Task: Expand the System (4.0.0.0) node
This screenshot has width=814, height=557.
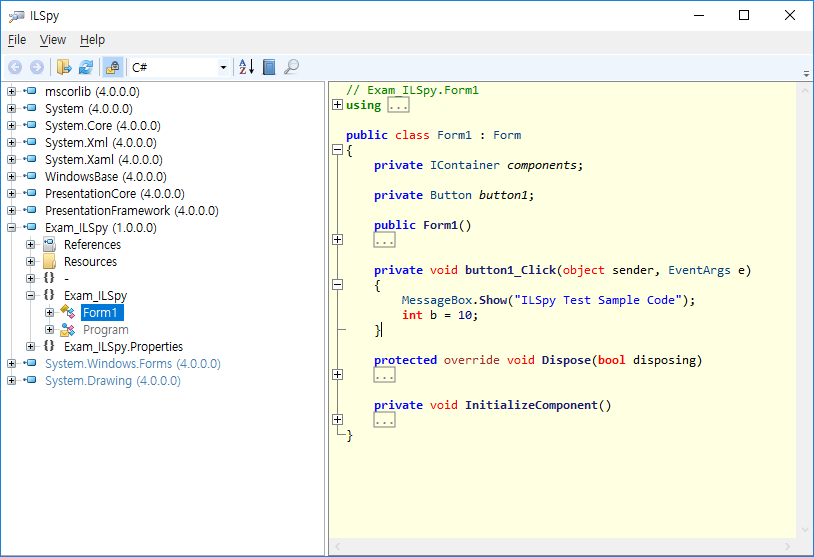Action: click(x=11, y=108)
